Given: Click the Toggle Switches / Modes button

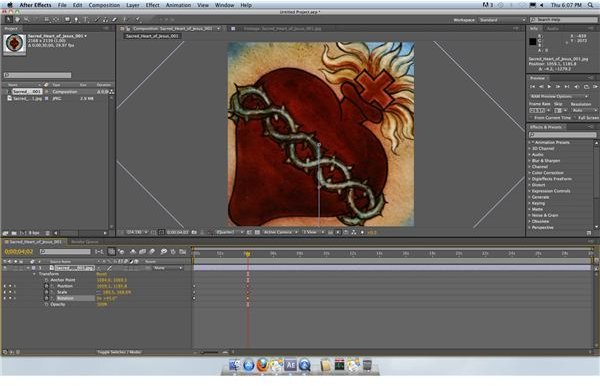Looking at the screenshot, I should tap(119, 352).
